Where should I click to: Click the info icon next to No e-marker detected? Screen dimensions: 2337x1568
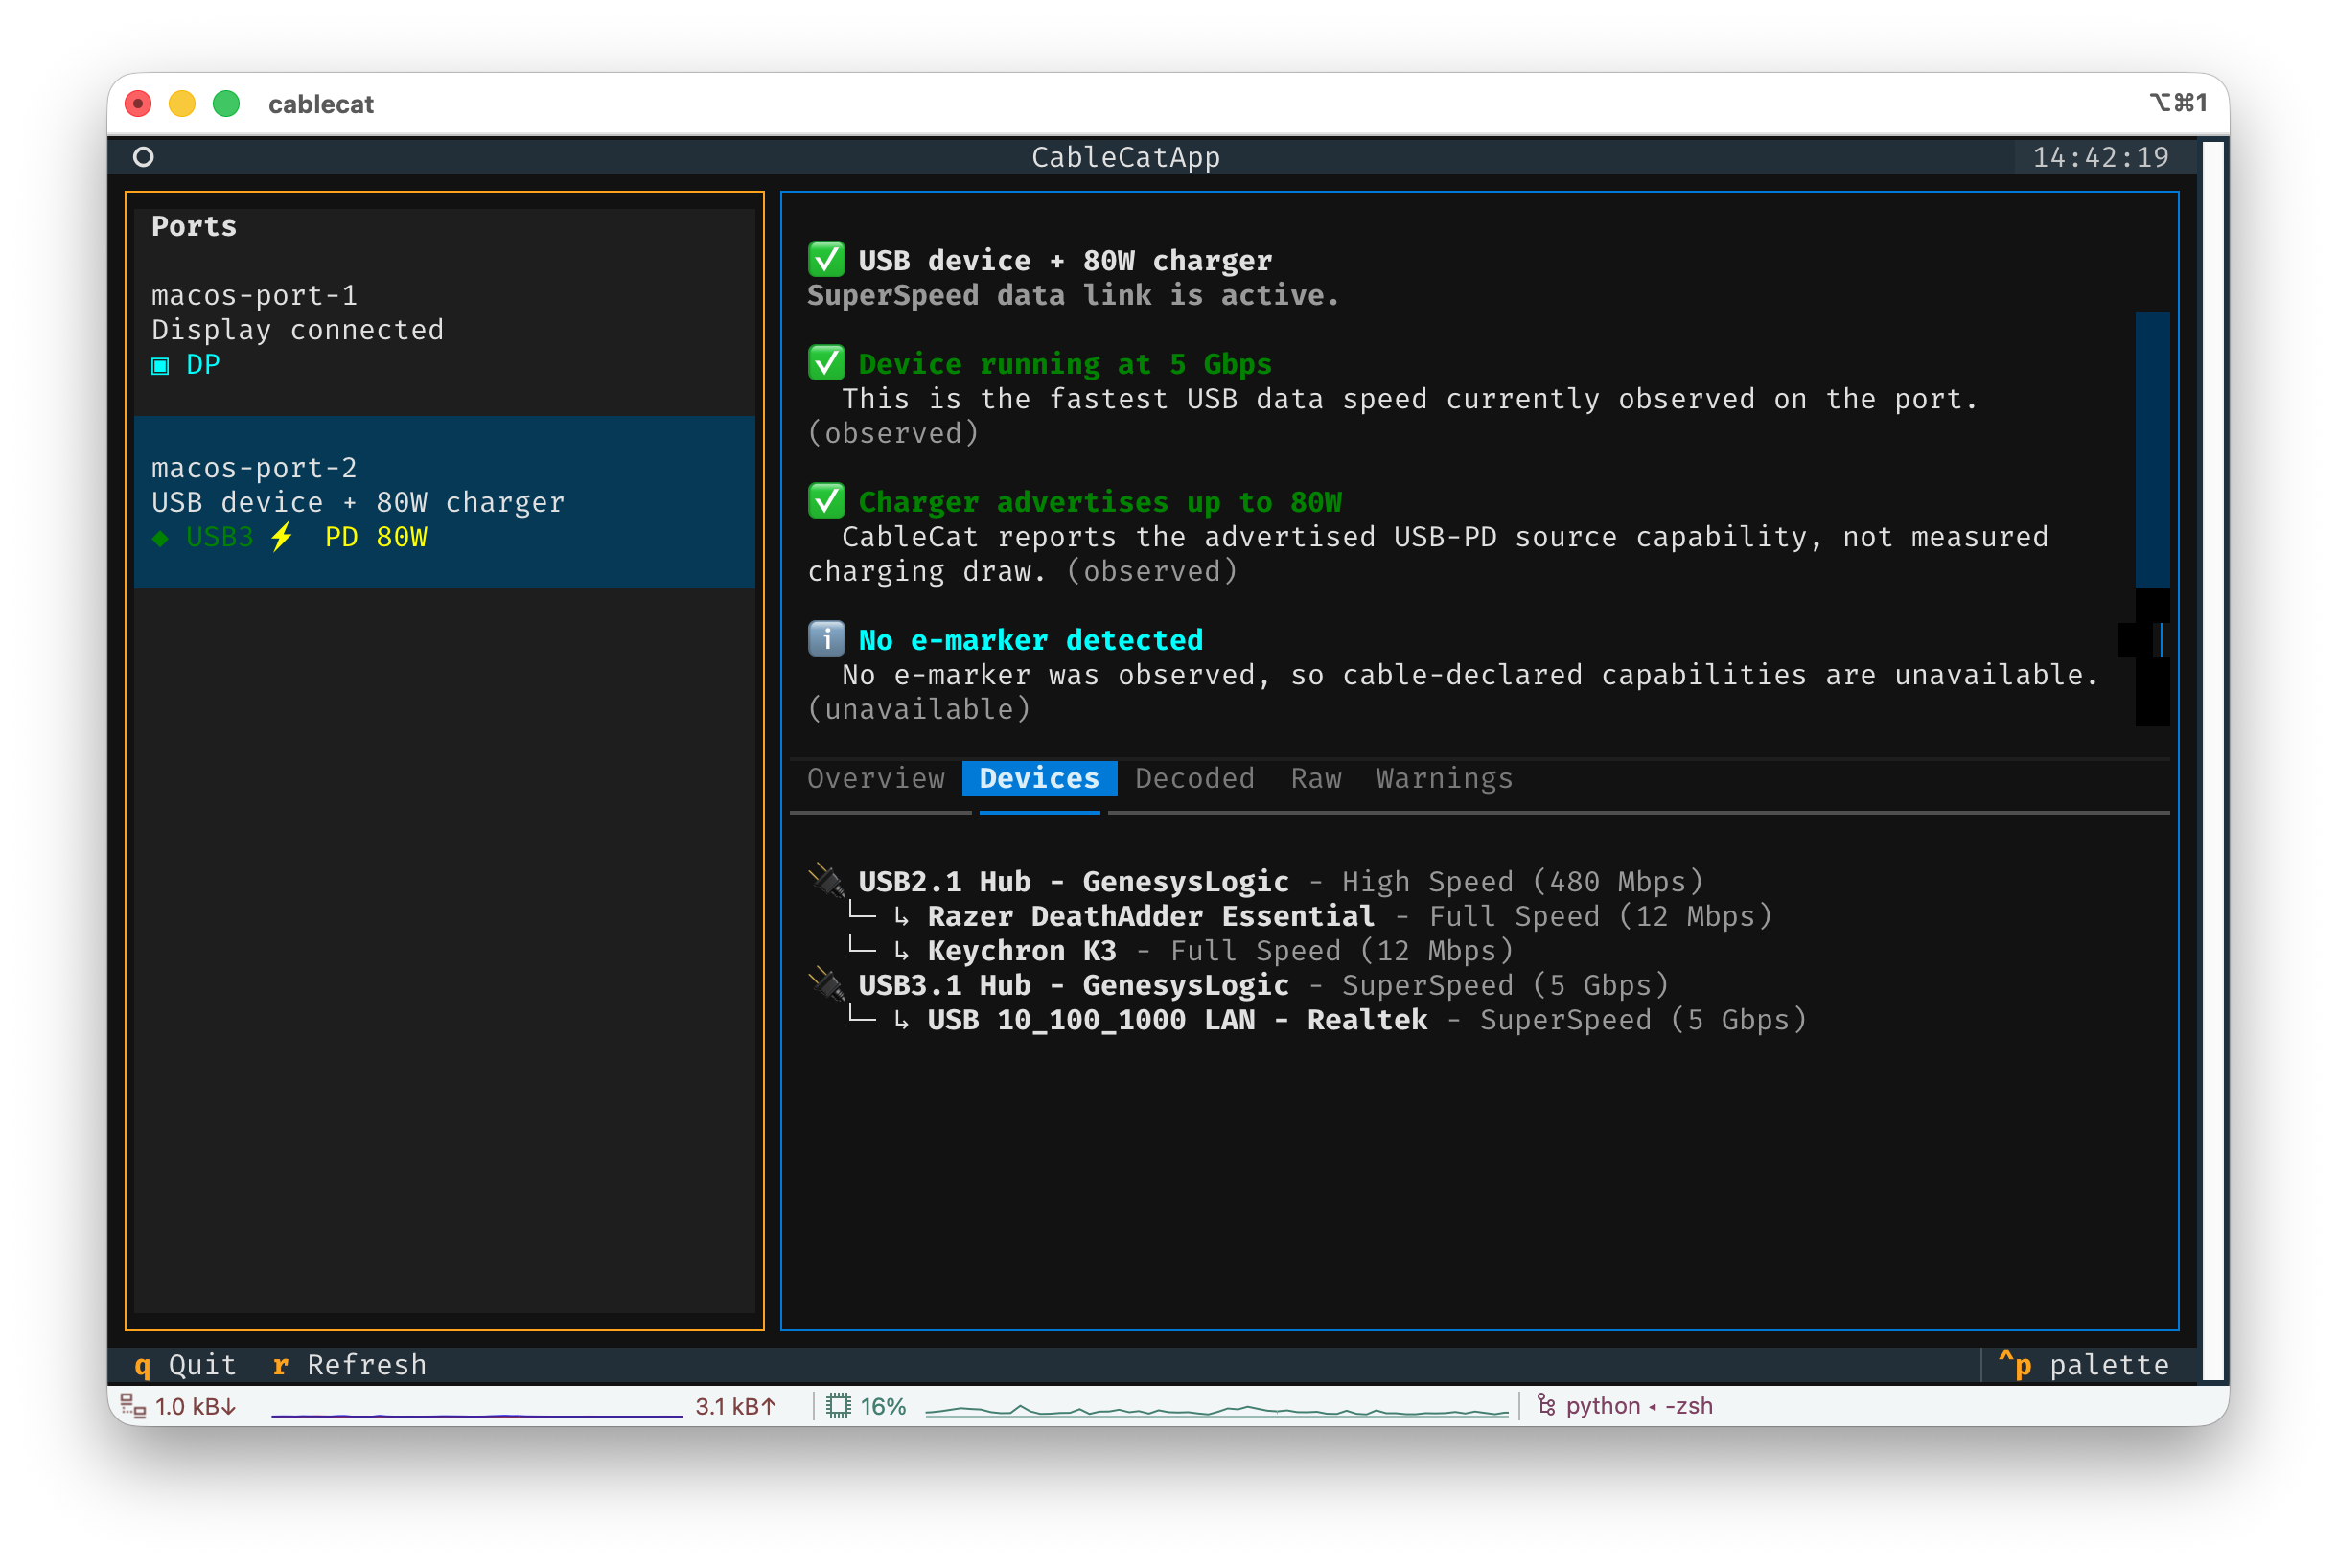pyautogui.click(x=826, y=639)
